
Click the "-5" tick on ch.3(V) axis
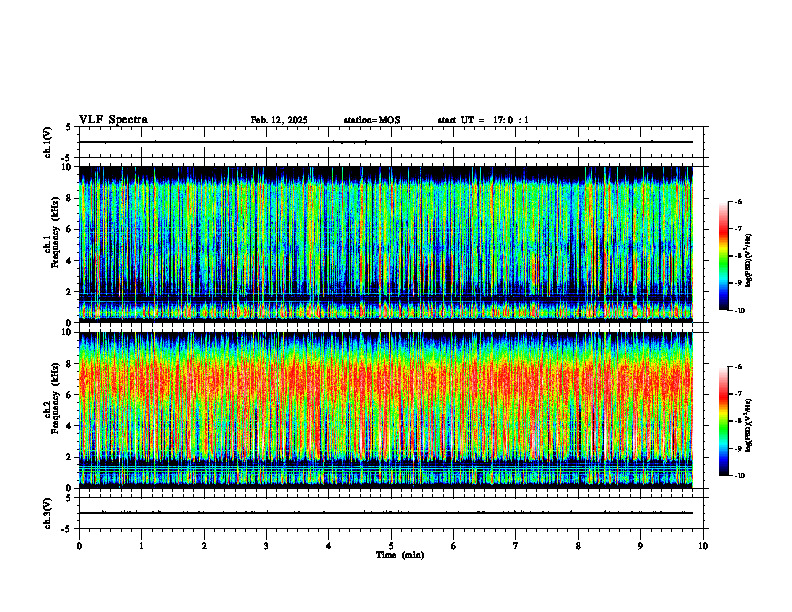point(66,529)
